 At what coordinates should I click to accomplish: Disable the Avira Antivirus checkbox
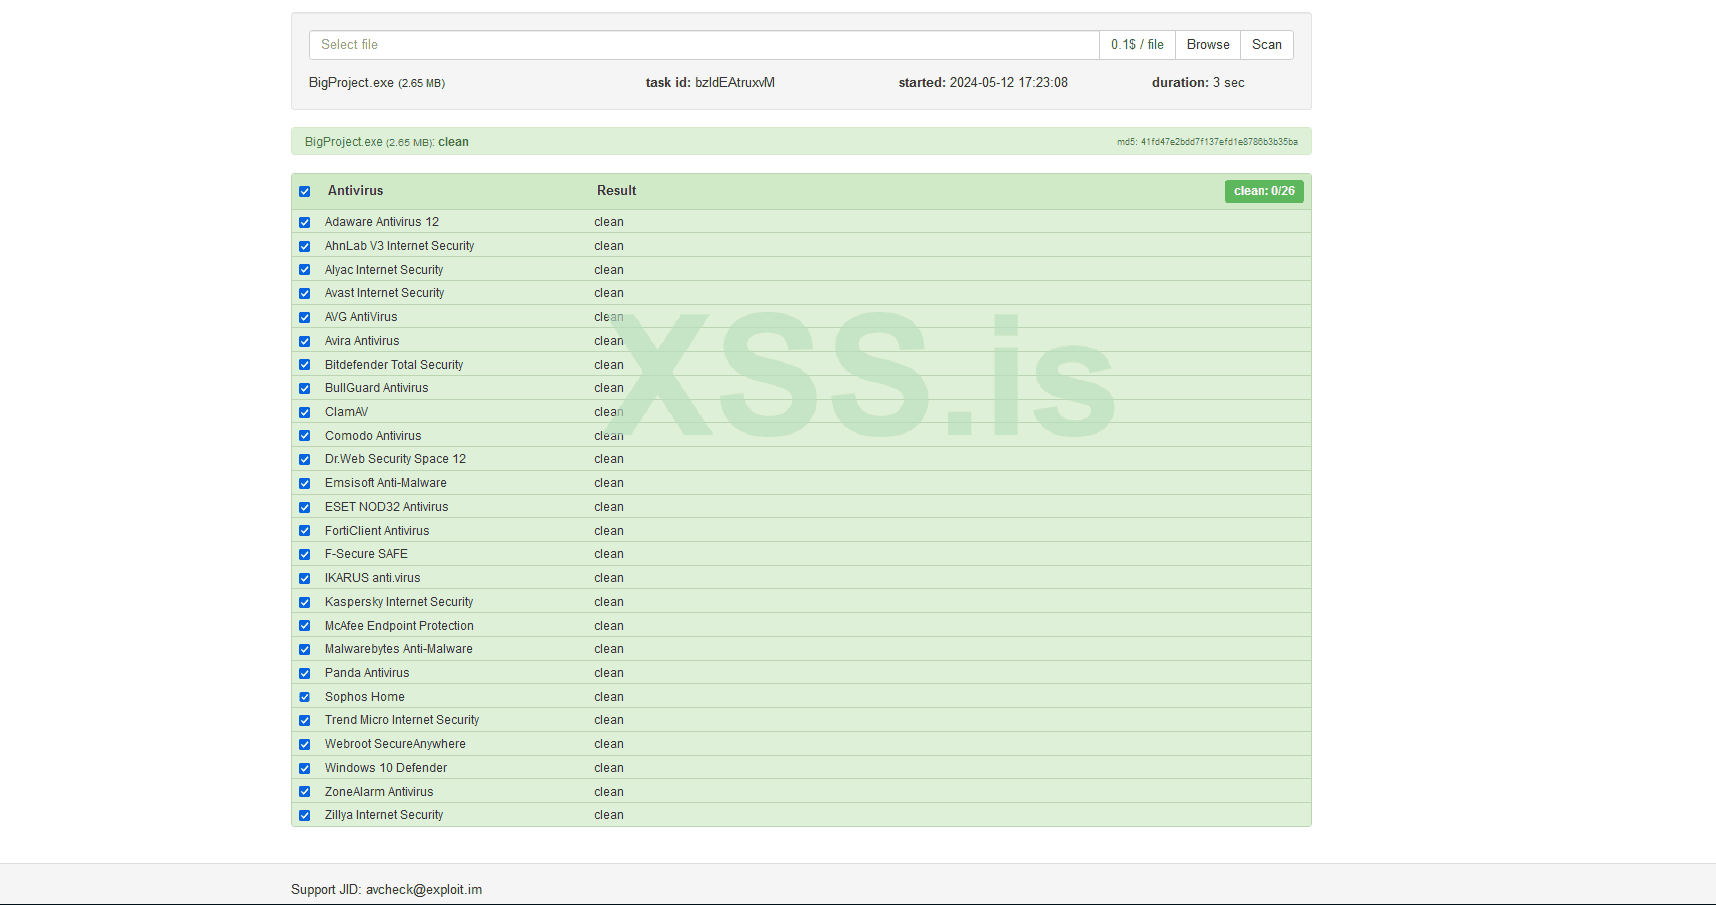pyautogui.click(x=305, y=341)
